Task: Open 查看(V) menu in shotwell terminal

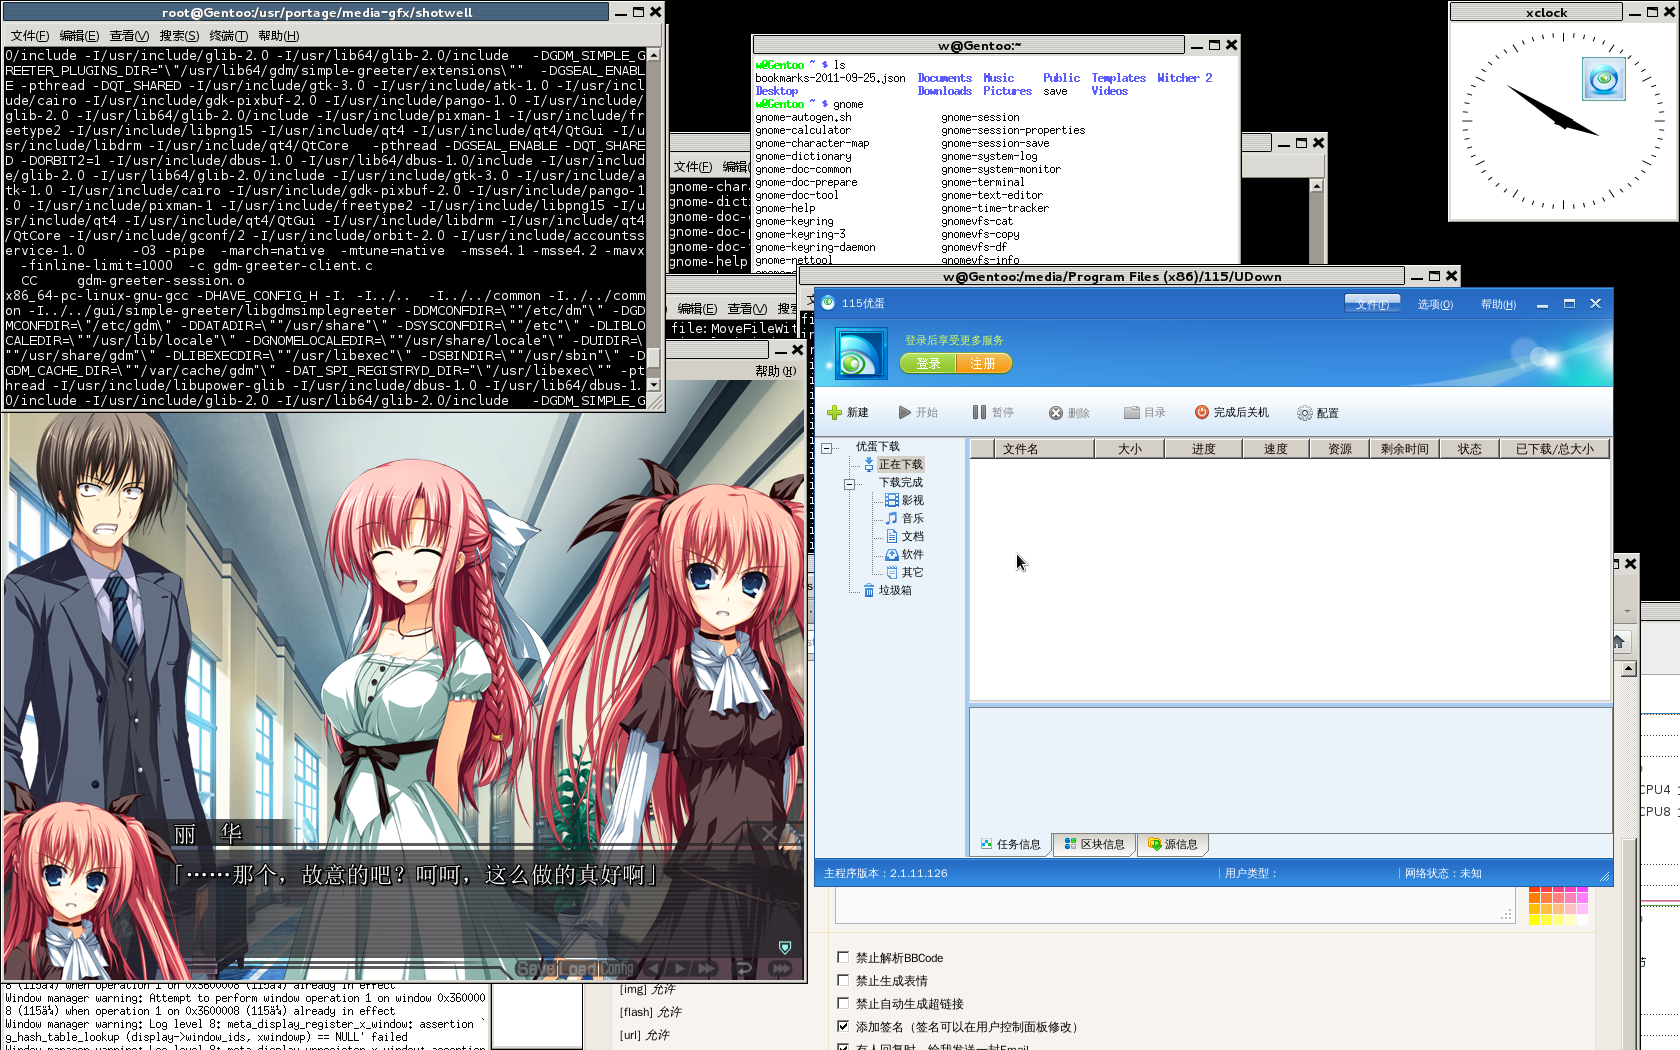Action: tap(129, 36)
